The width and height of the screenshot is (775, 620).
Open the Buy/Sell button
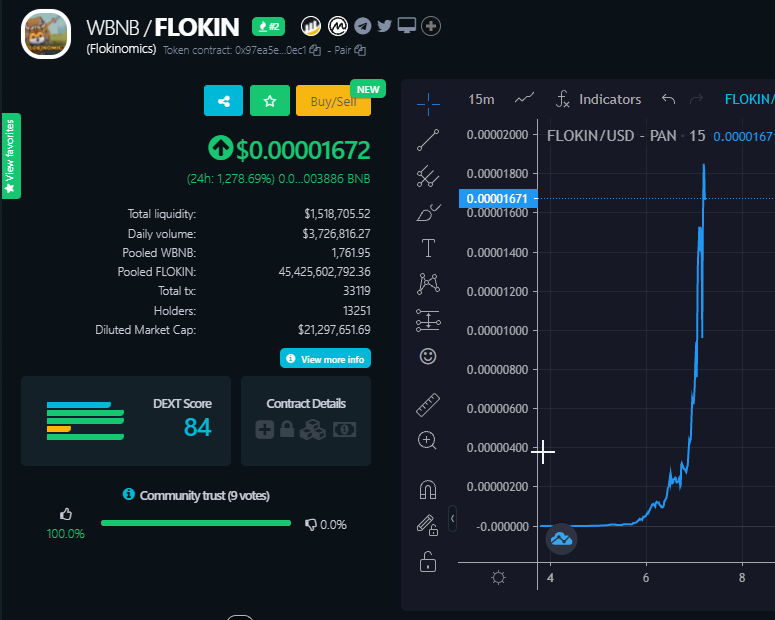[x=333, y=101]
